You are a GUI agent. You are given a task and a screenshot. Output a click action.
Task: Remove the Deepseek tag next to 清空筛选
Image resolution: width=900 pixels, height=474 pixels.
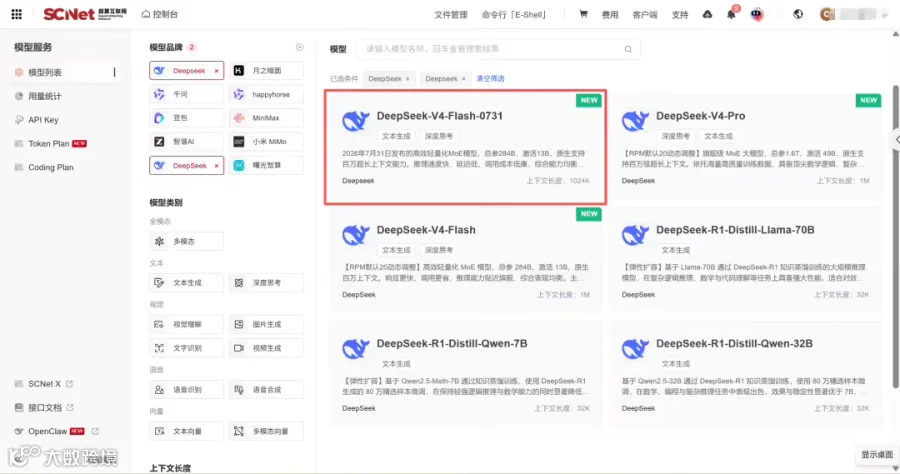click(463, 79)
